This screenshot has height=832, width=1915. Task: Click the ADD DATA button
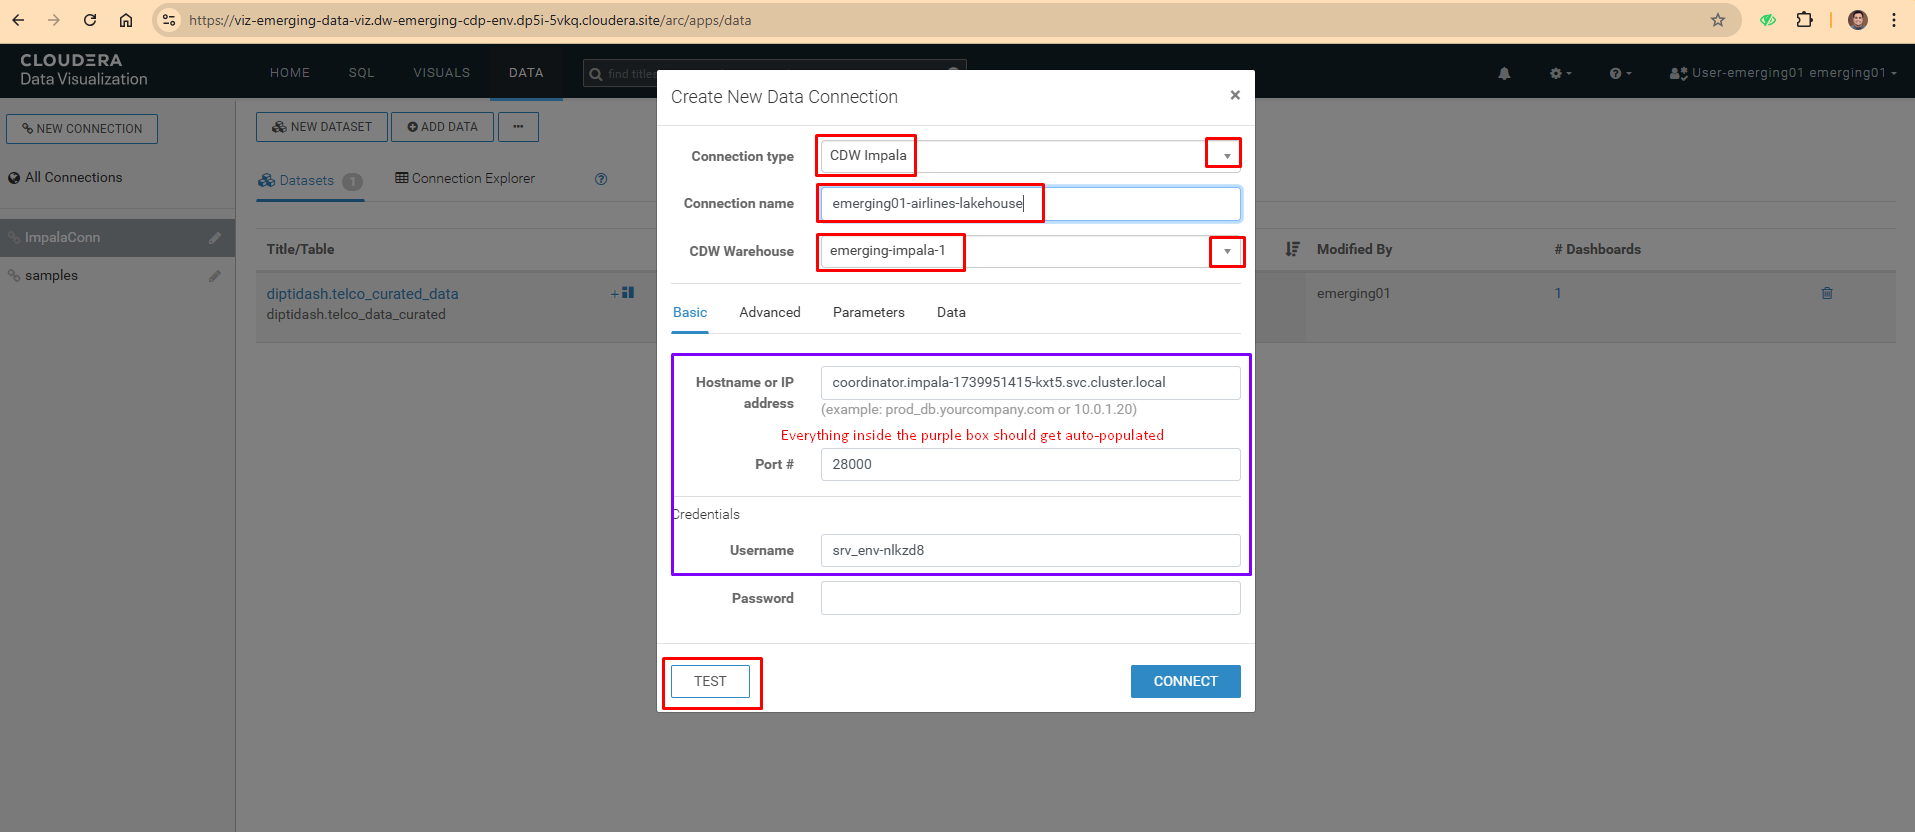point(442,127)
